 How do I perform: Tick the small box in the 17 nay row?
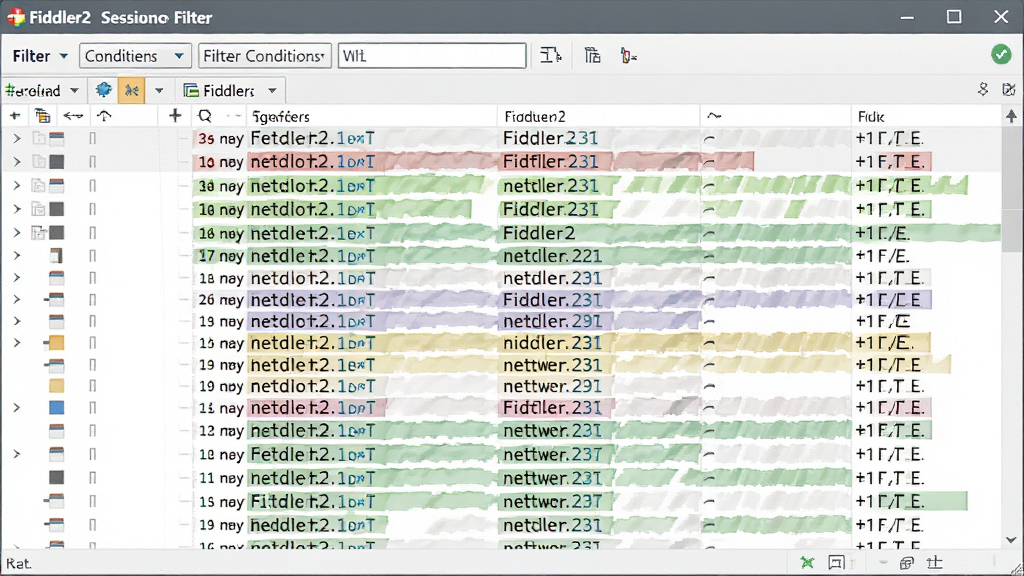pyautogui.click(x=92, y=256)
